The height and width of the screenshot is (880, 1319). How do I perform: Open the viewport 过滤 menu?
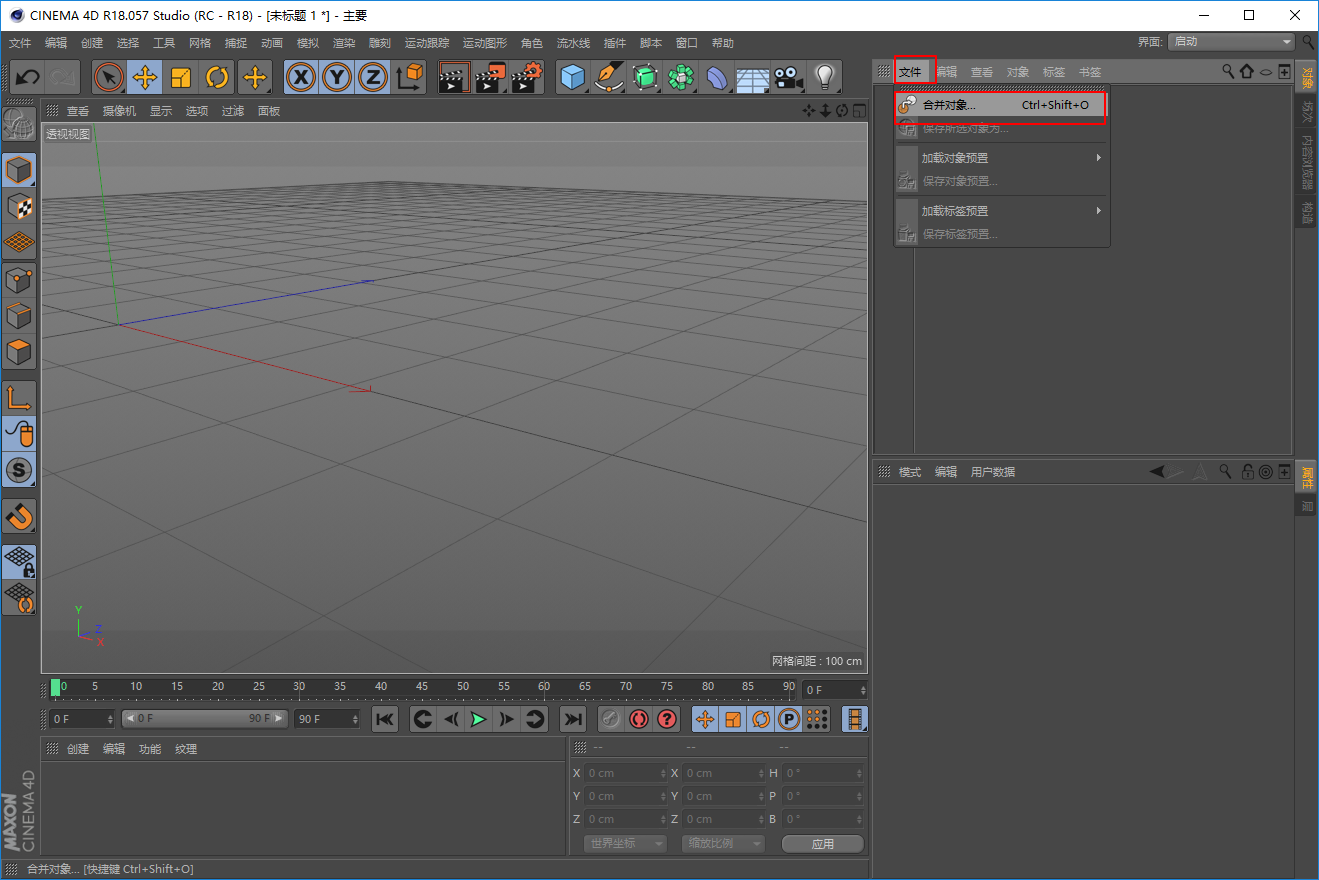click(x=233, y=111)
